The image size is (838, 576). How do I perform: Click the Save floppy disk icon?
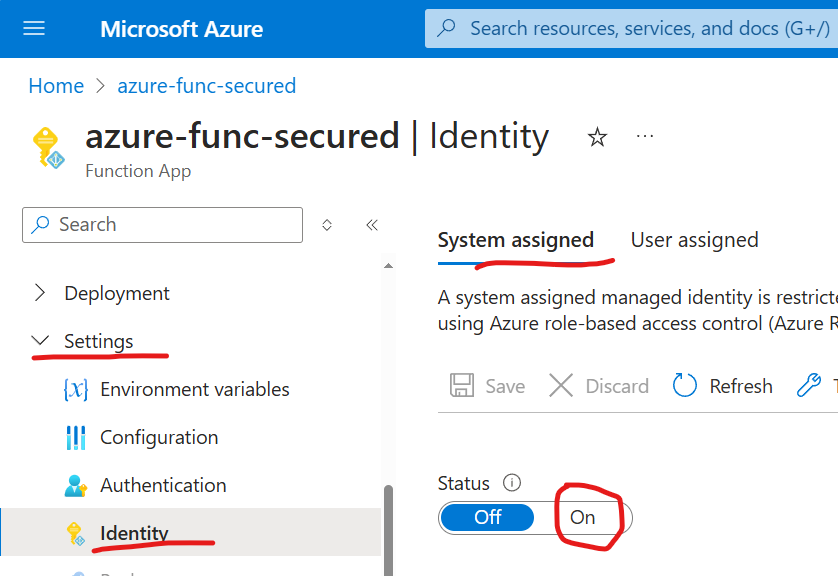(x=462, y=385)
